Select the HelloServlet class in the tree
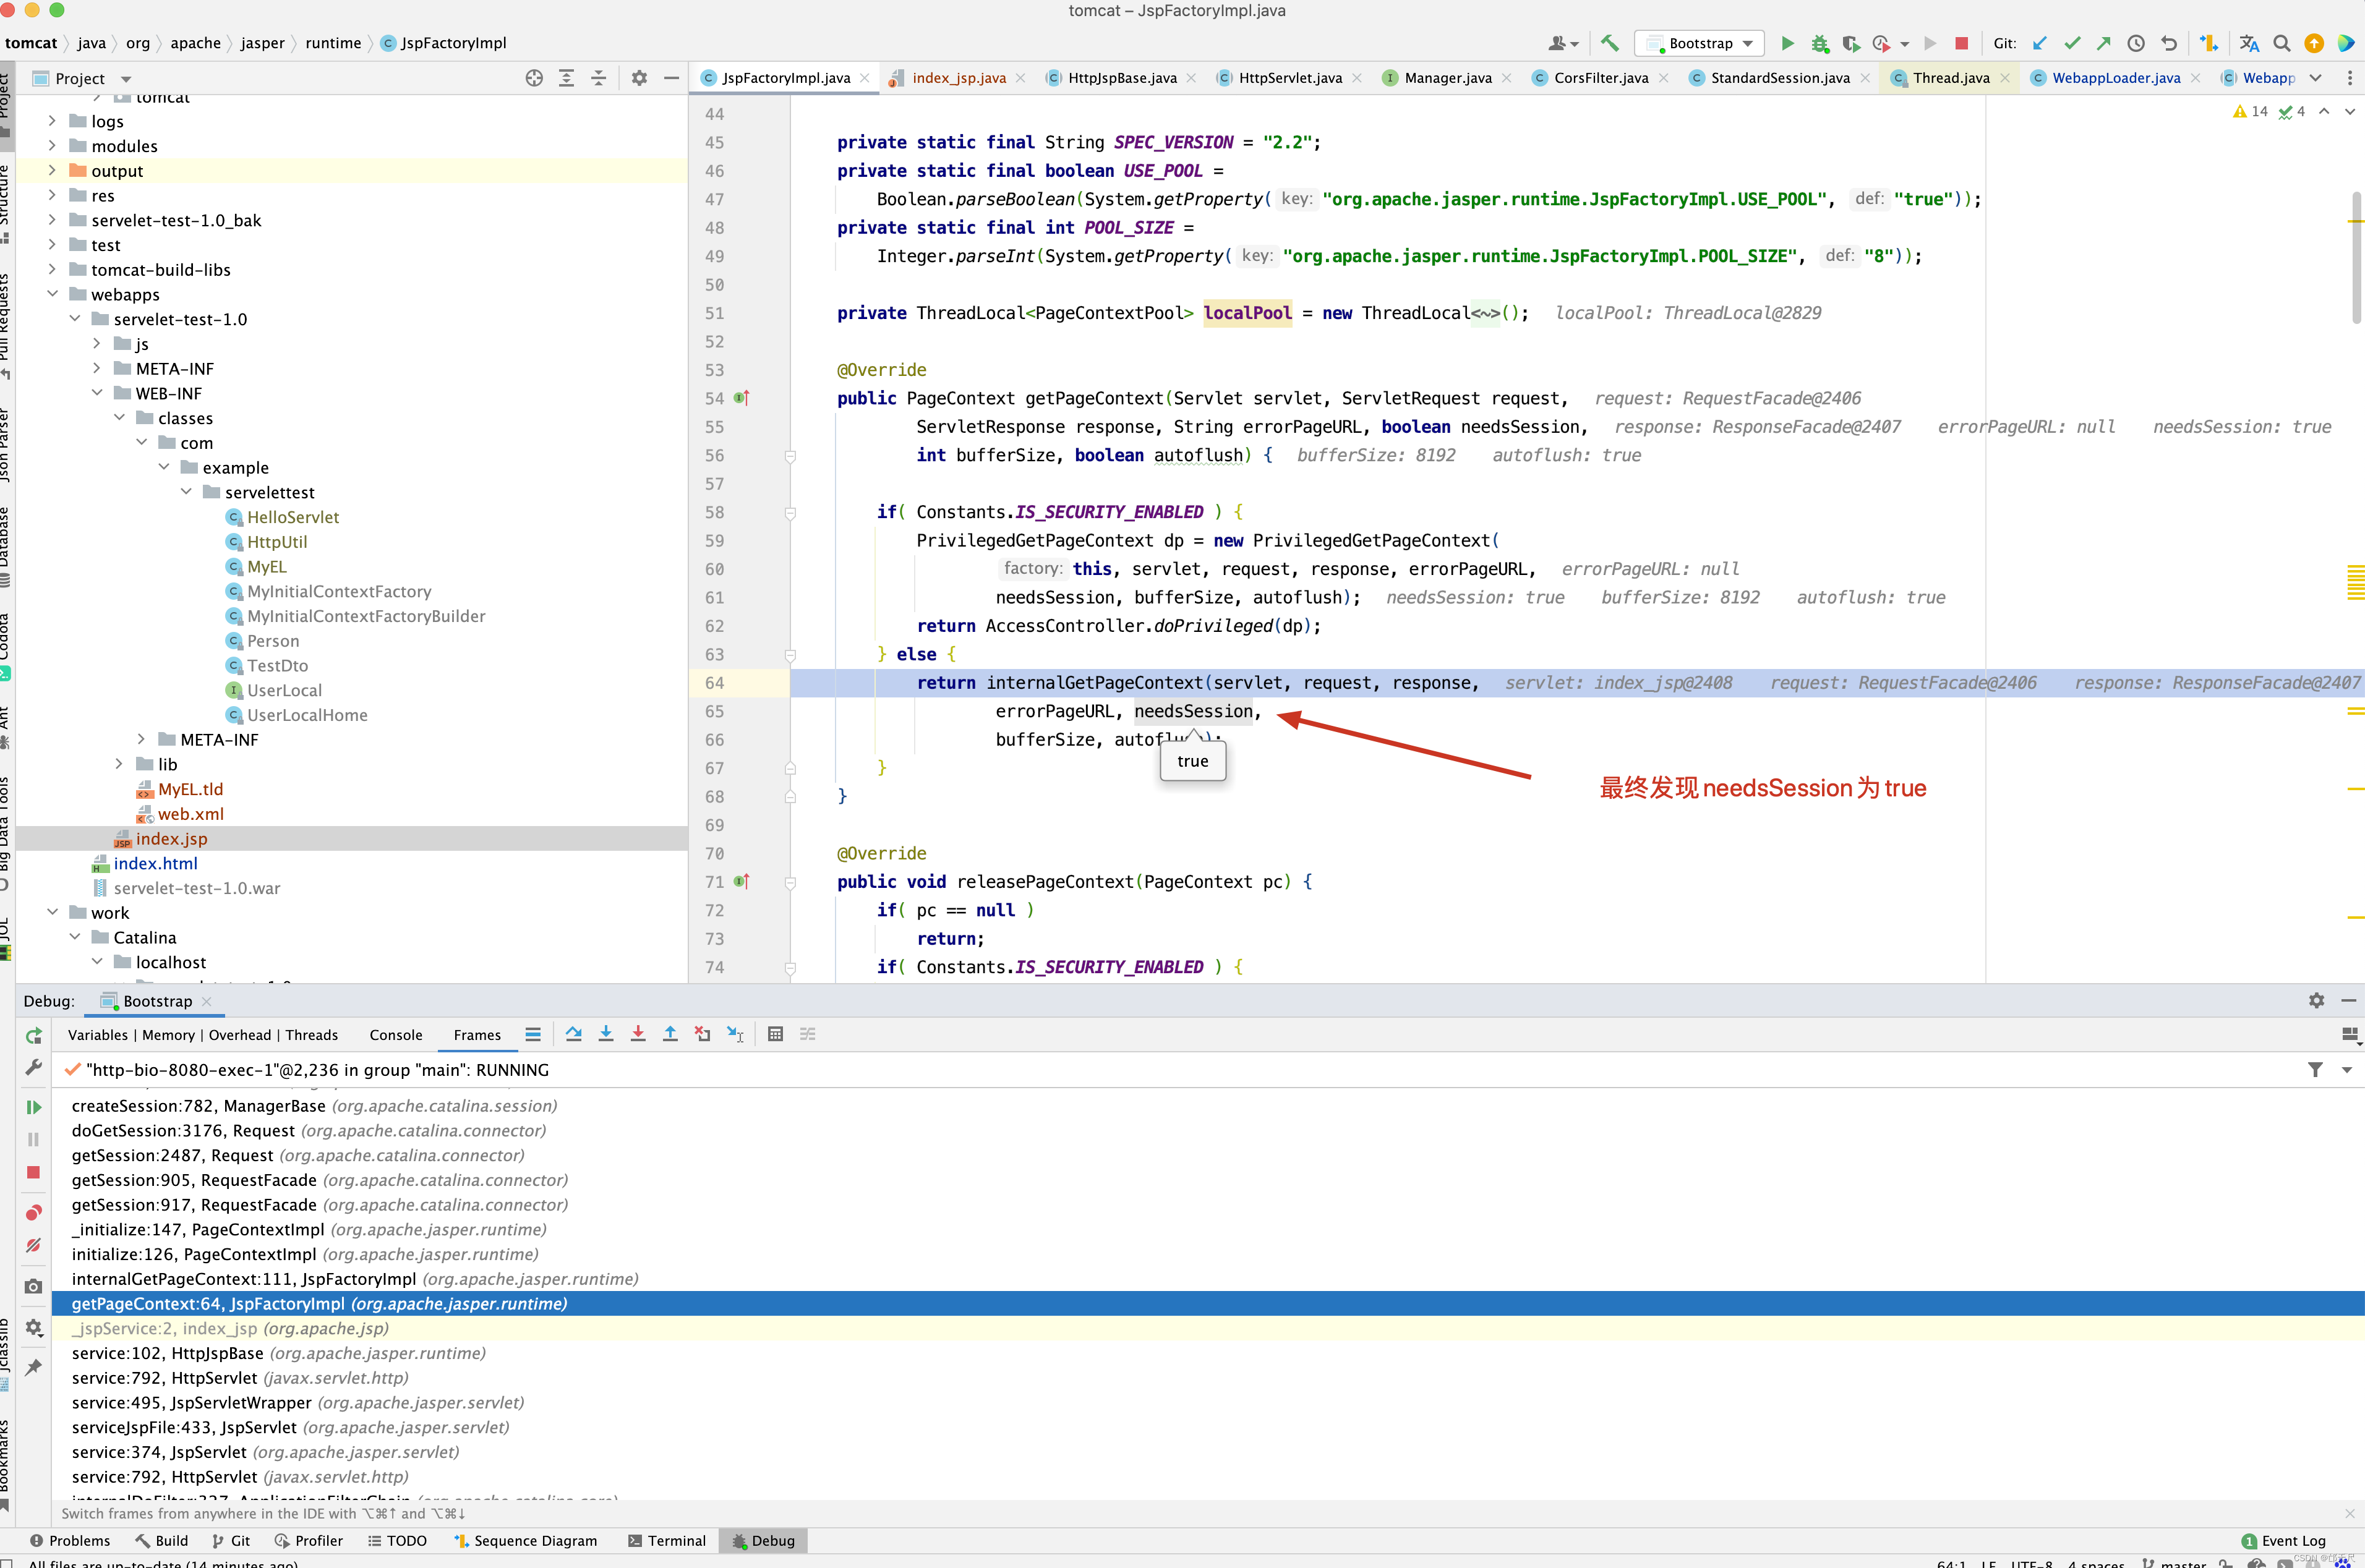This screenshot has height=1568, width=2365. point(293,517)
